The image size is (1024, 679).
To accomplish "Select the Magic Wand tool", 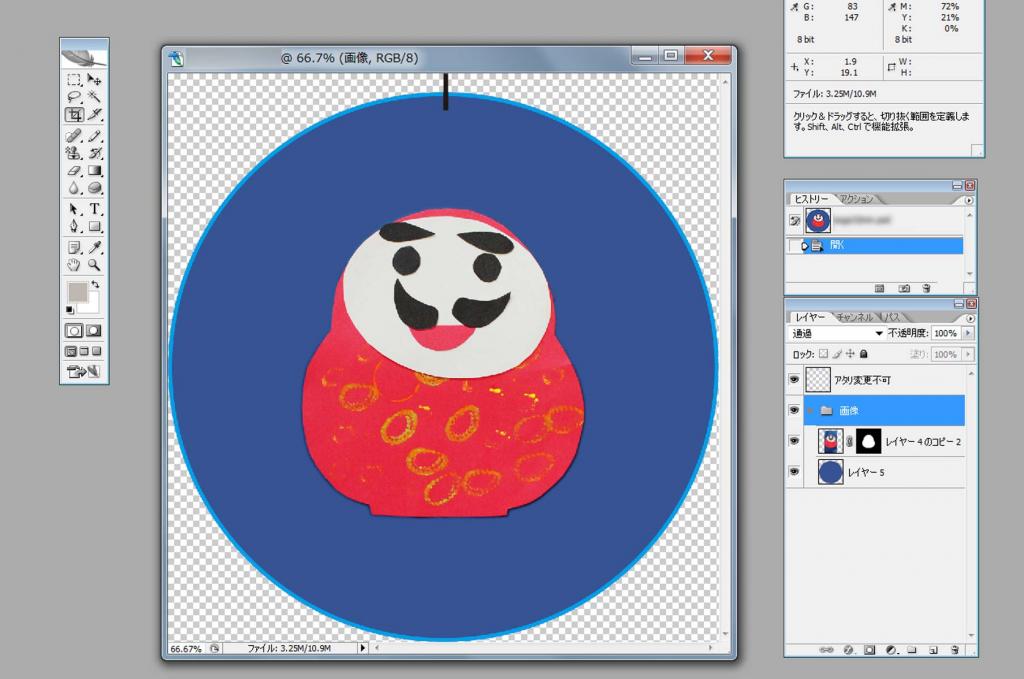I will [x=95, y=97].
